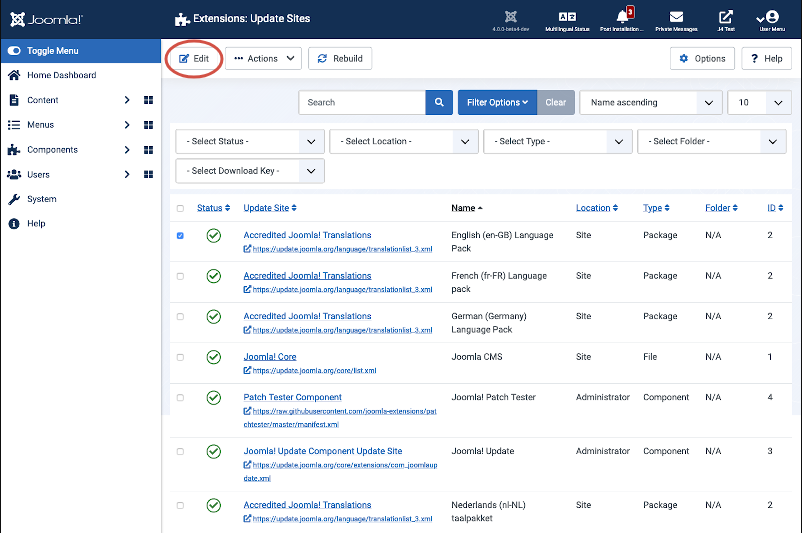Check the Patch Tester Component row checkbox

click(180, 397)
